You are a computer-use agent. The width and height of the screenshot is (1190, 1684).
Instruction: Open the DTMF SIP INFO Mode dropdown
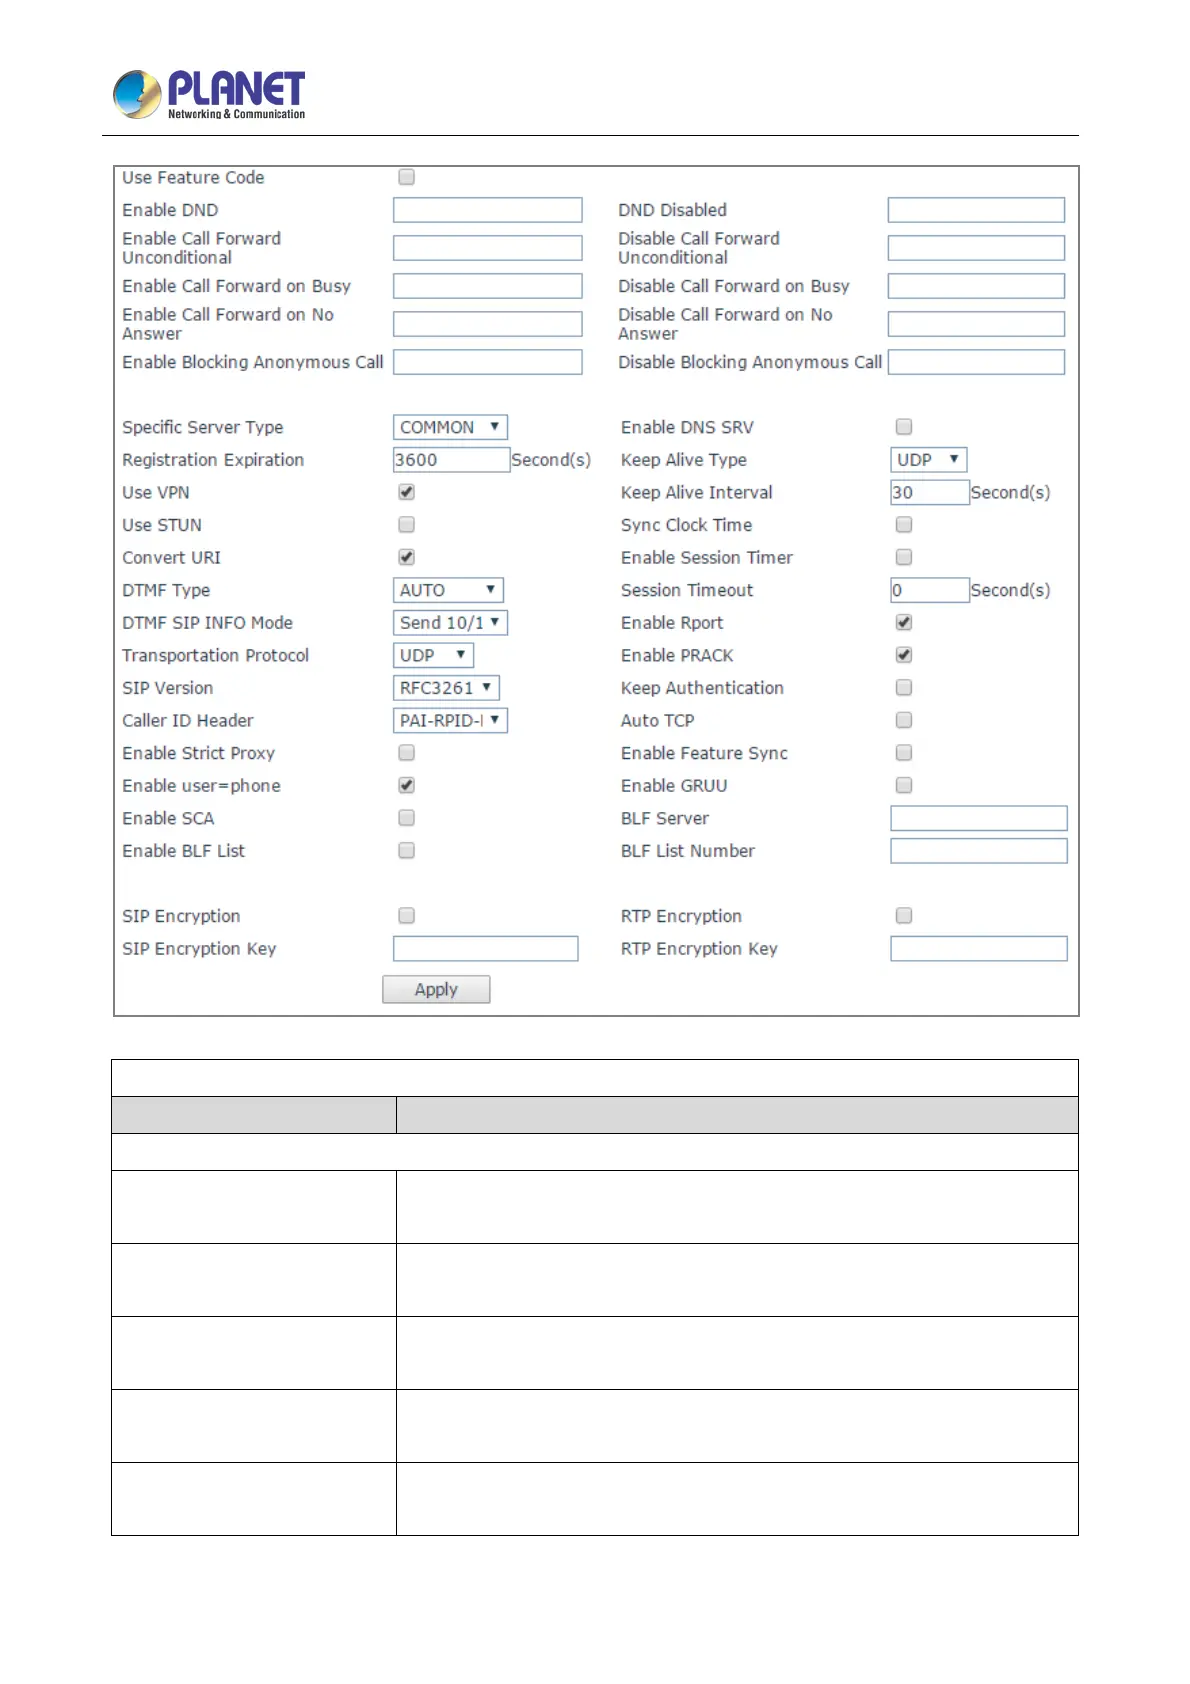(450, 622)
